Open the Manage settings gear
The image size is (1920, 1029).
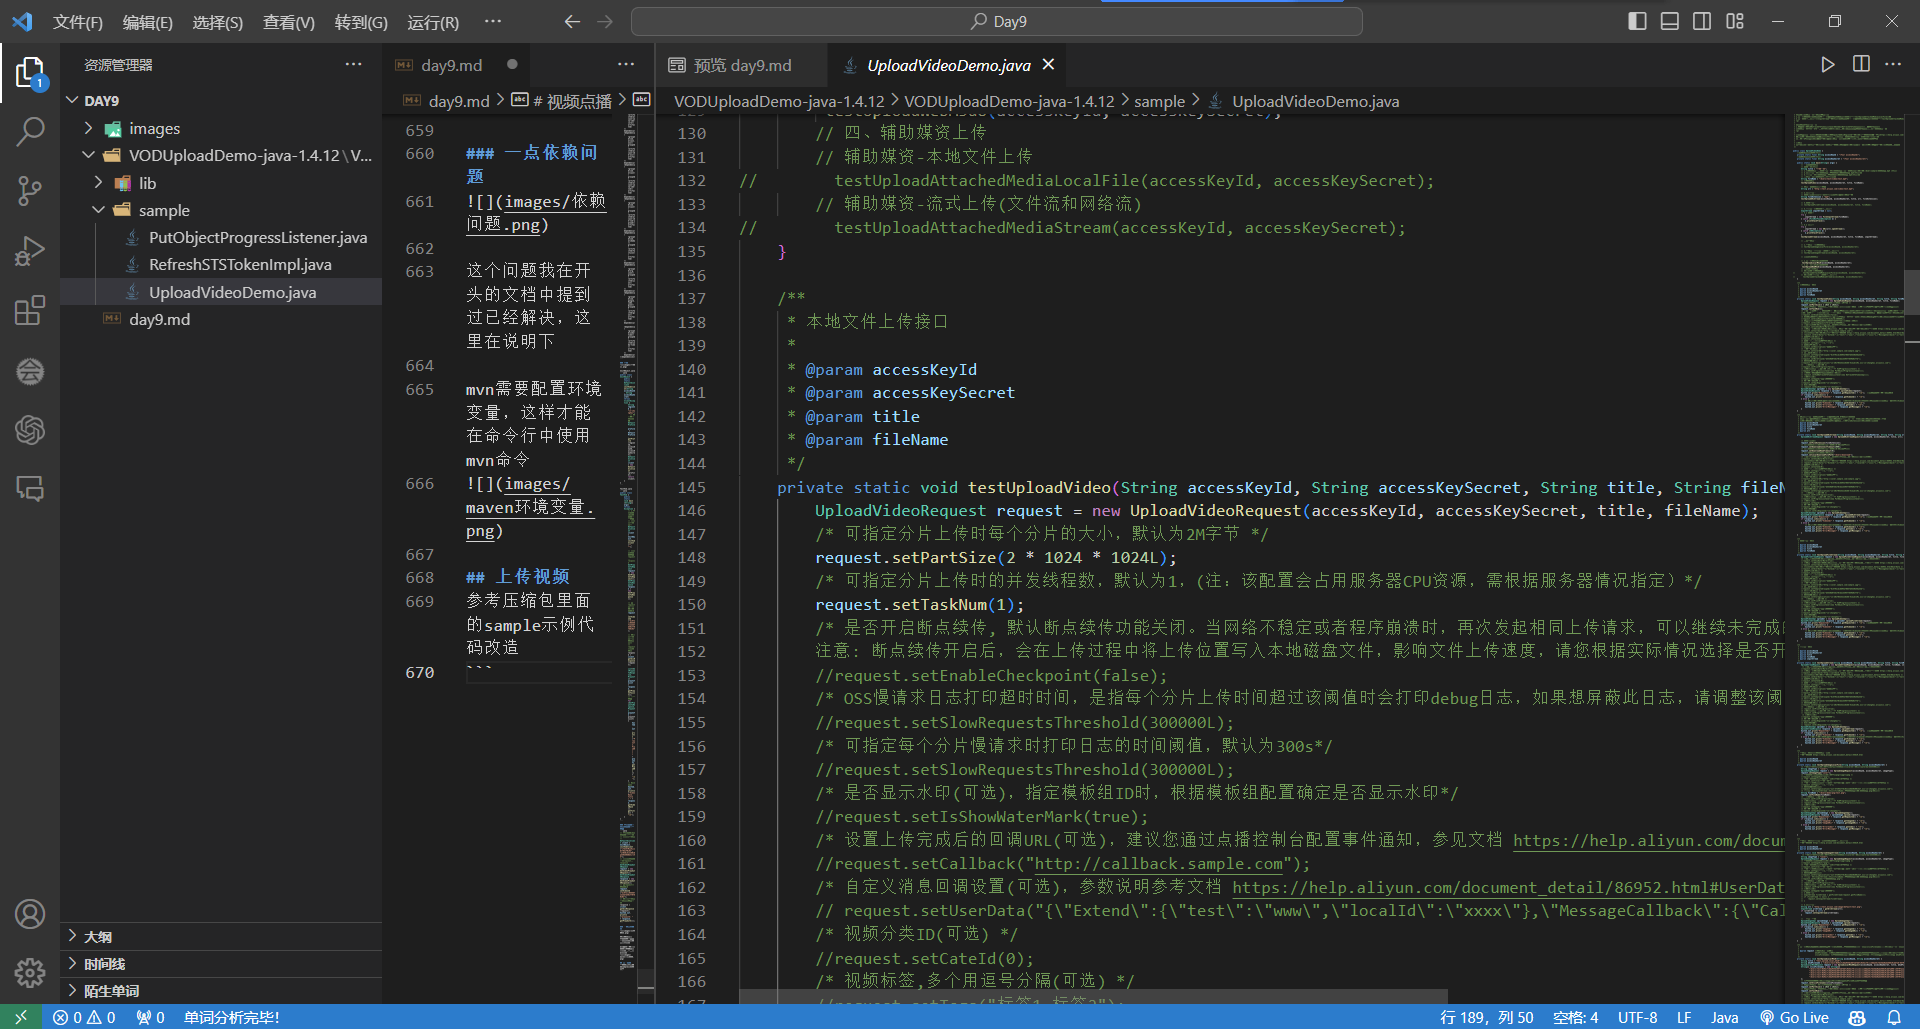(x=30, y=972)
